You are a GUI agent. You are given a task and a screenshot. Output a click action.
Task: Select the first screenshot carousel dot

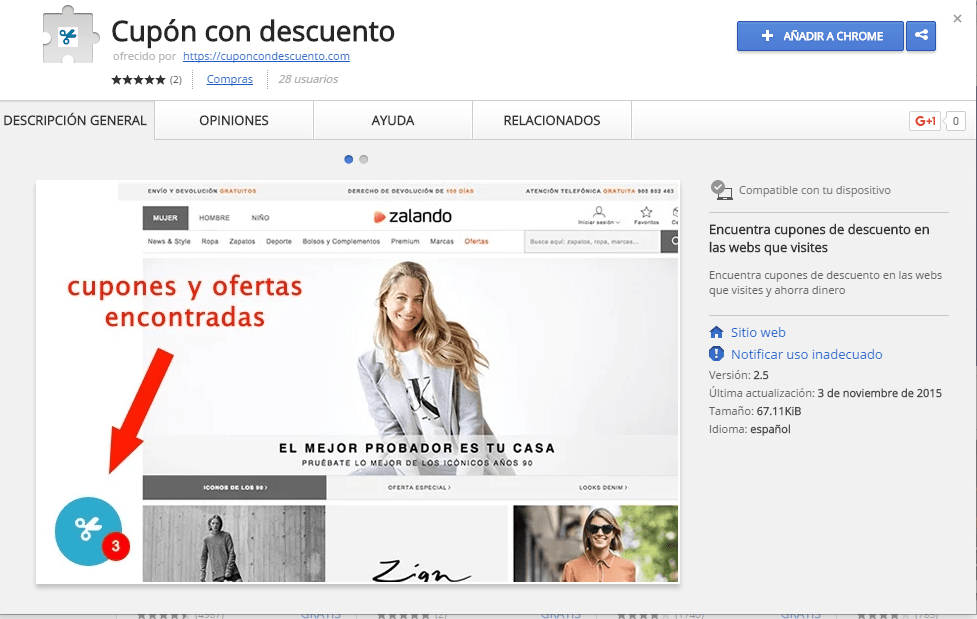[x=348, y=160]
